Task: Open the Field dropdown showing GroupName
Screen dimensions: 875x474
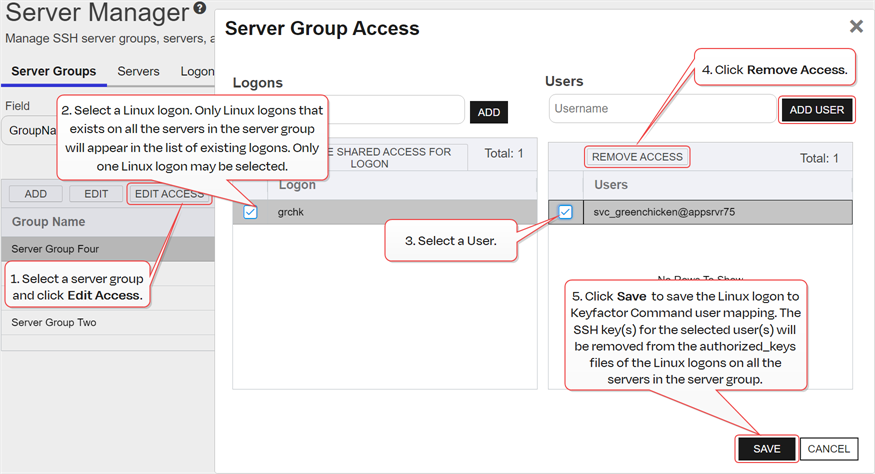Action: (x=30, y=131)
